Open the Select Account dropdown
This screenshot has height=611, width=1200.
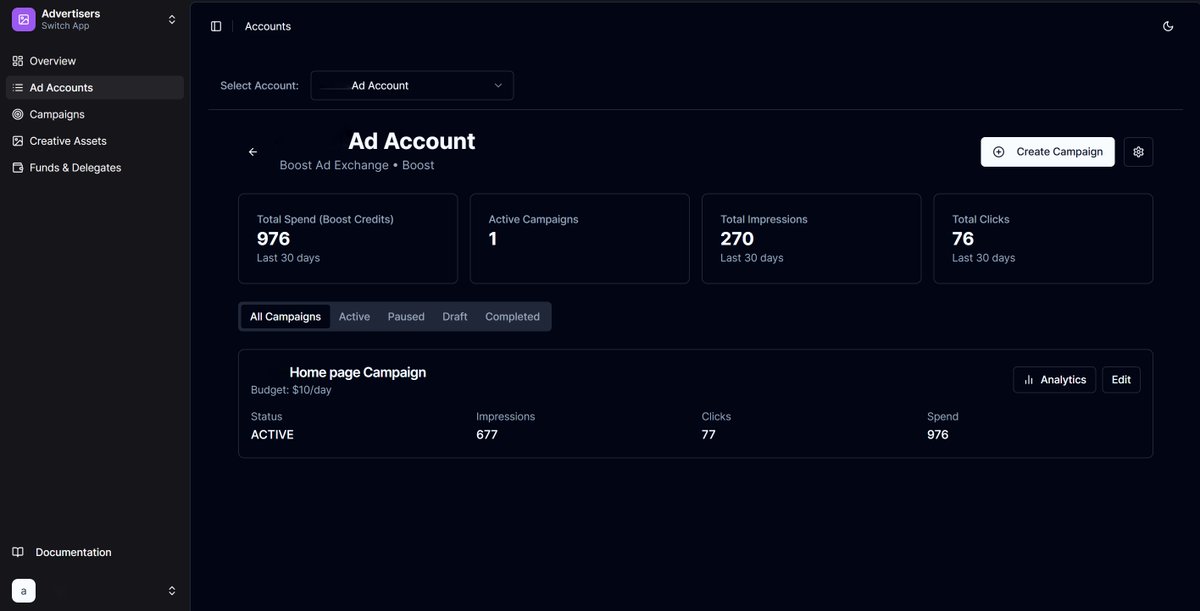(412, 85)
